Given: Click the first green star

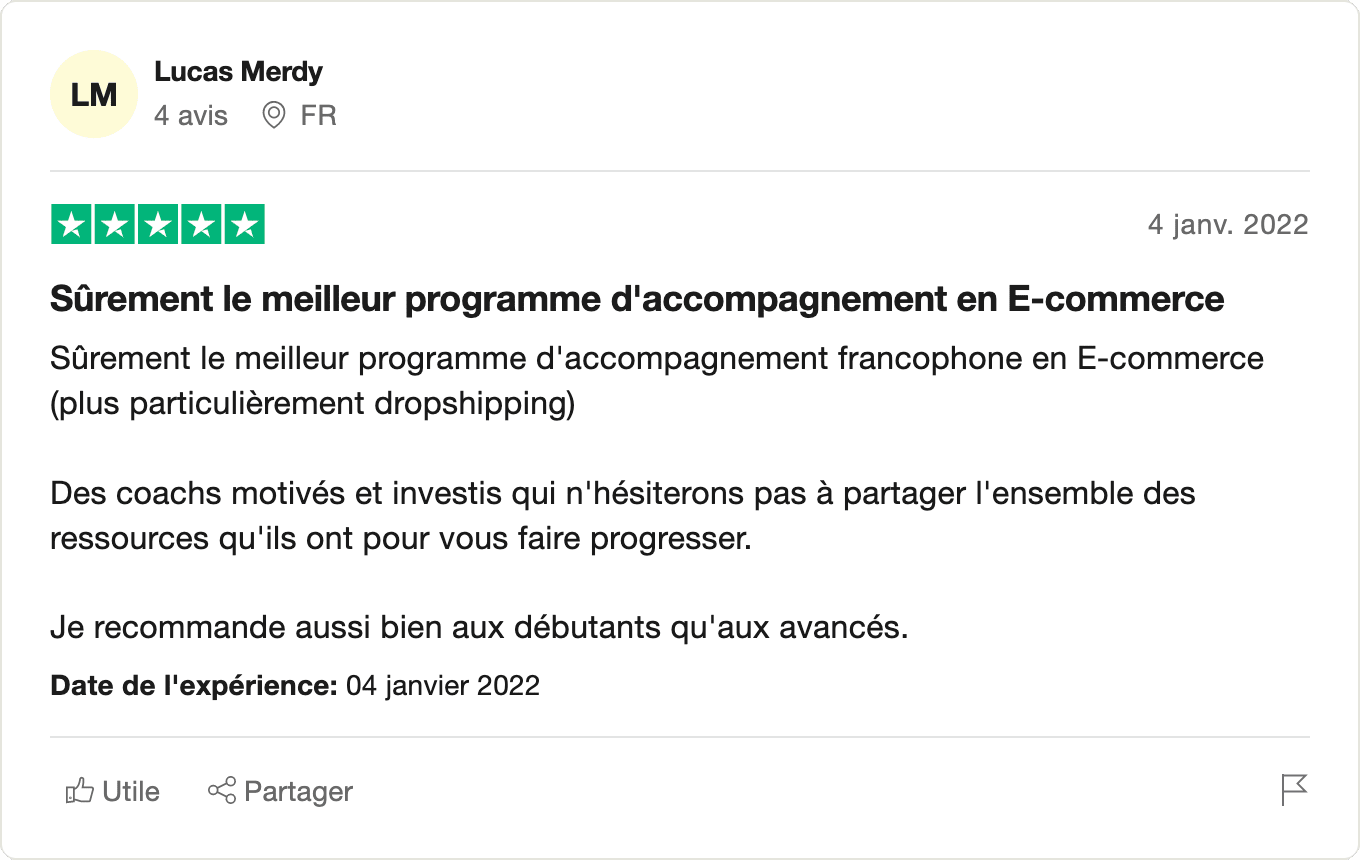Looking at the screenshot, I should pos(71,224).
